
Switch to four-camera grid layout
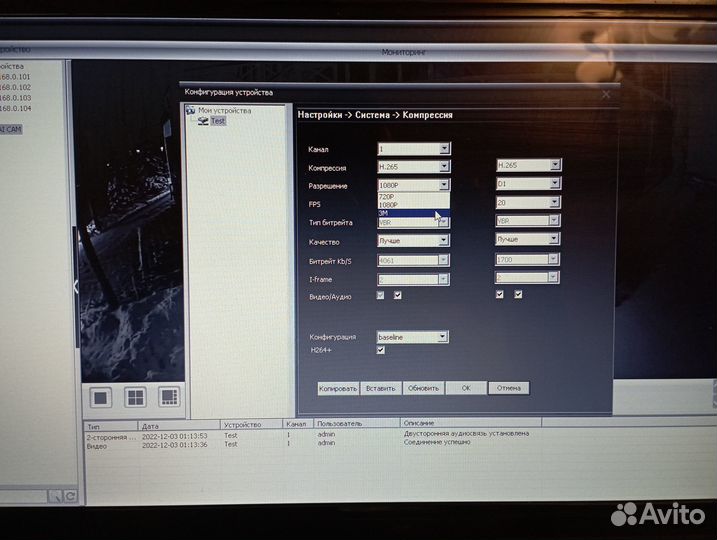click(135, 397)
